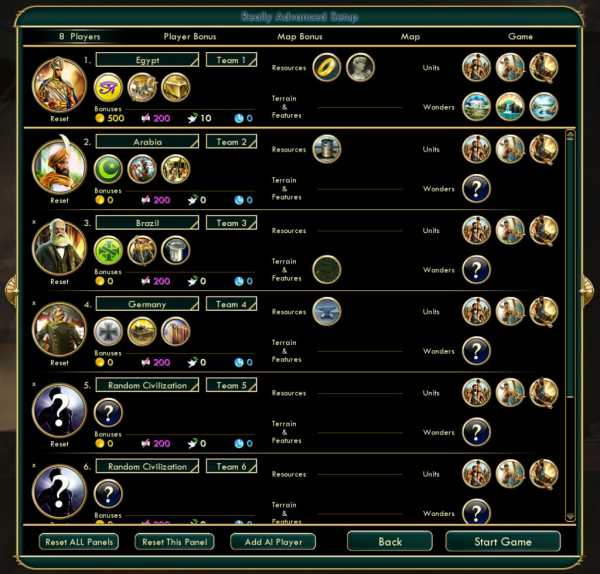The height and width of the screenshot is (574, 600).
Task: Click Germany's anvil resource icon
Action: click(326, 311)
